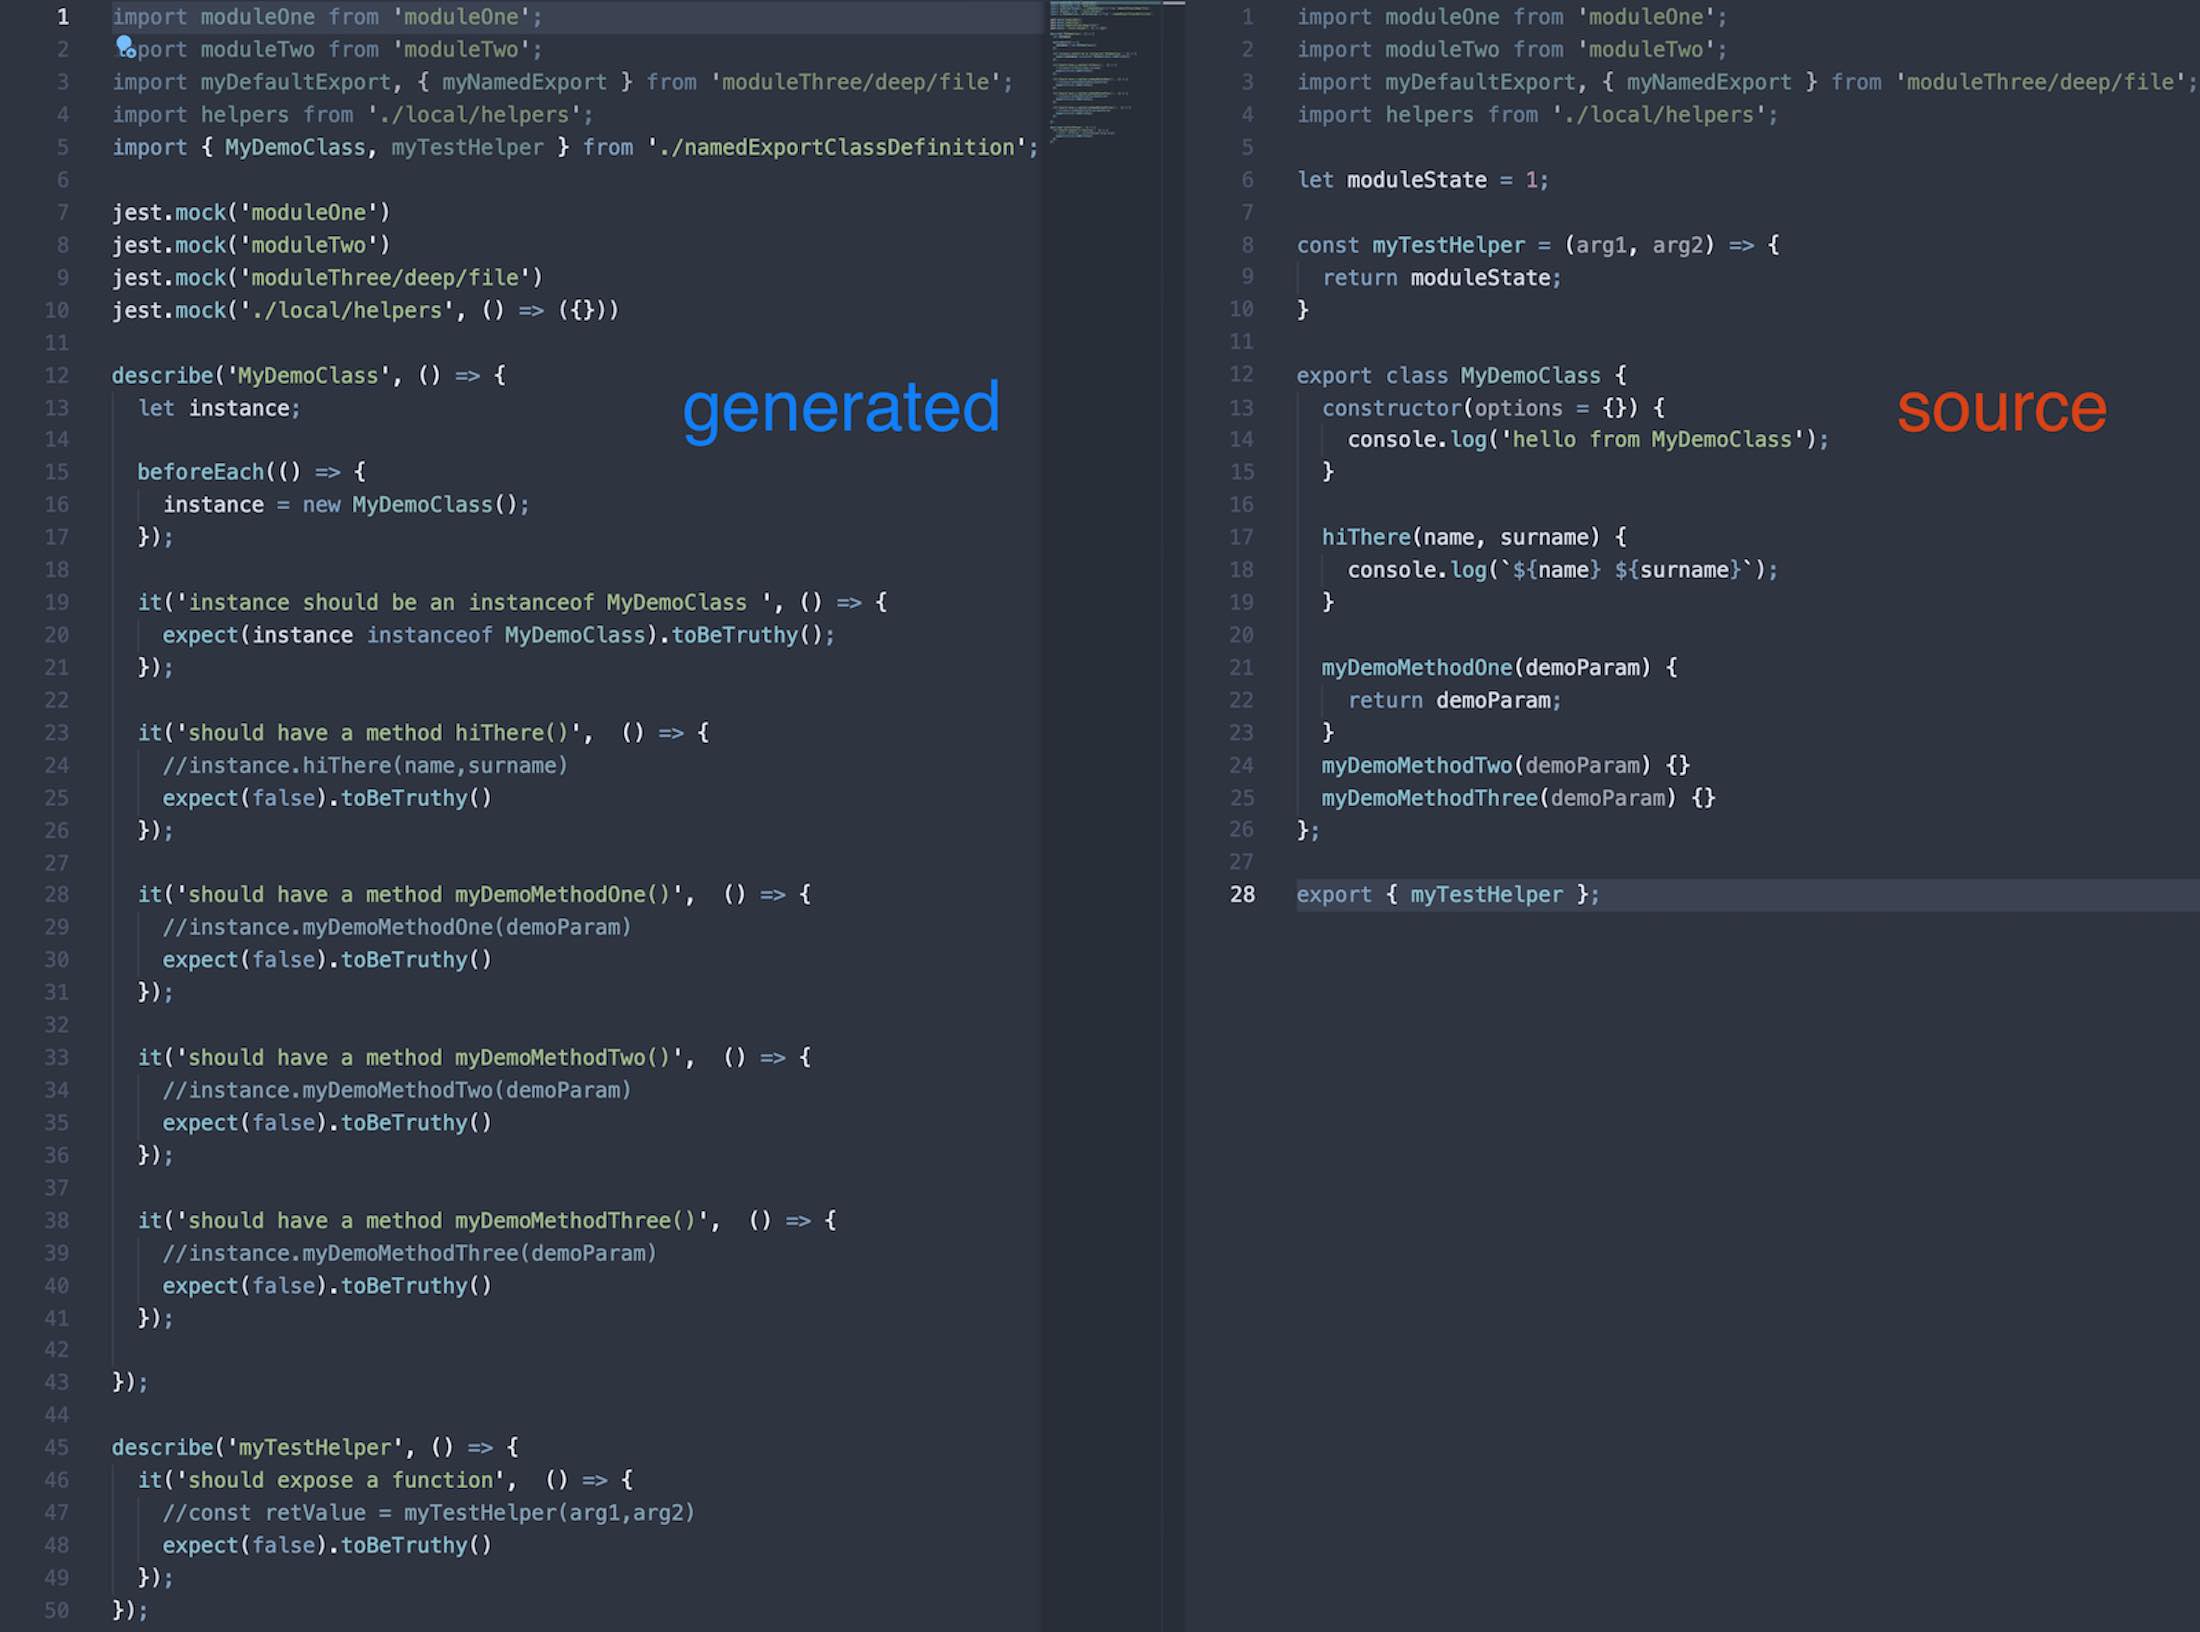The image size is (2200, 1632).
Task: Place cursor on 'beforeEach' call
Action: [x=200, y=471]
